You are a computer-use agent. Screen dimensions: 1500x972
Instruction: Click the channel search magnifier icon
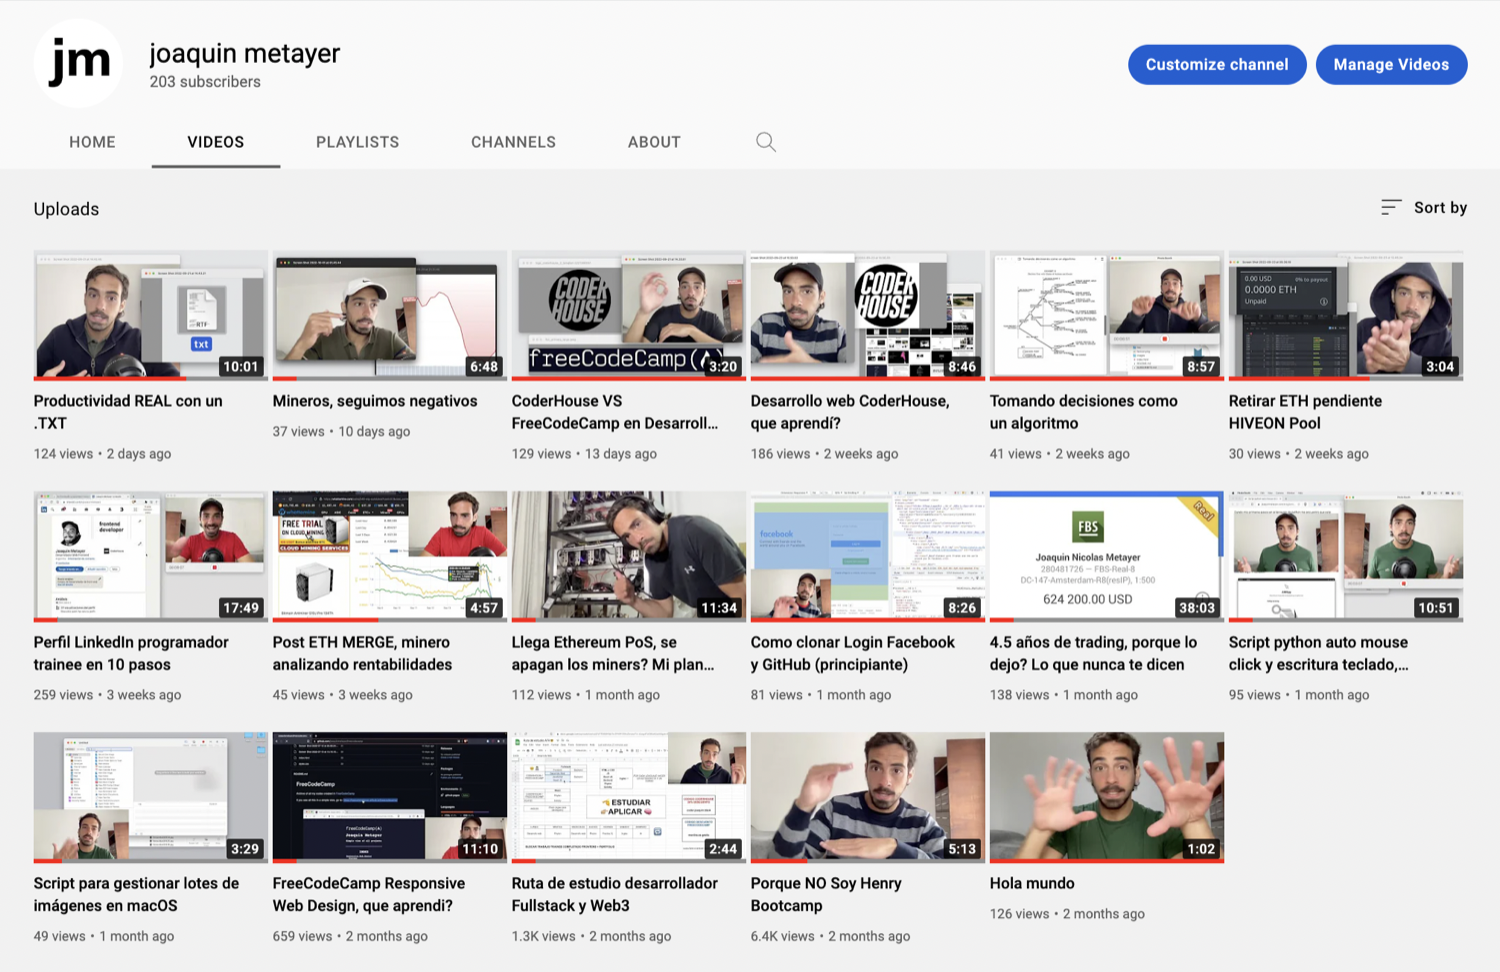pos(766,142)
